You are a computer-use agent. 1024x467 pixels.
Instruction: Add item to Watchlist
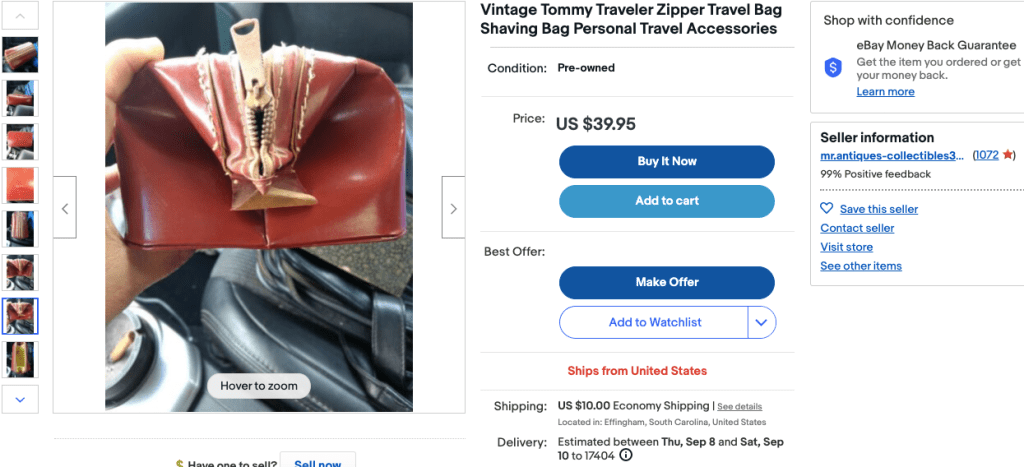coord(654,322)
